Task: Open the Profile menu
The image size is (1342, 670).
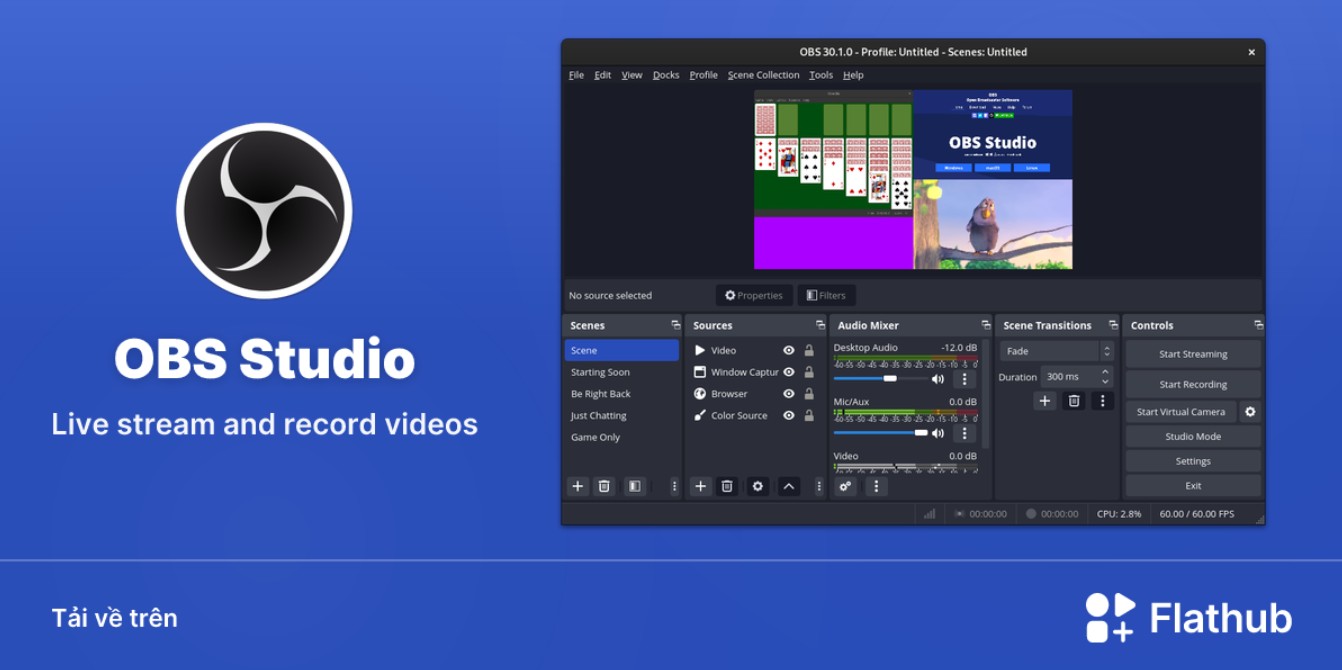Action: pos(703,75)
